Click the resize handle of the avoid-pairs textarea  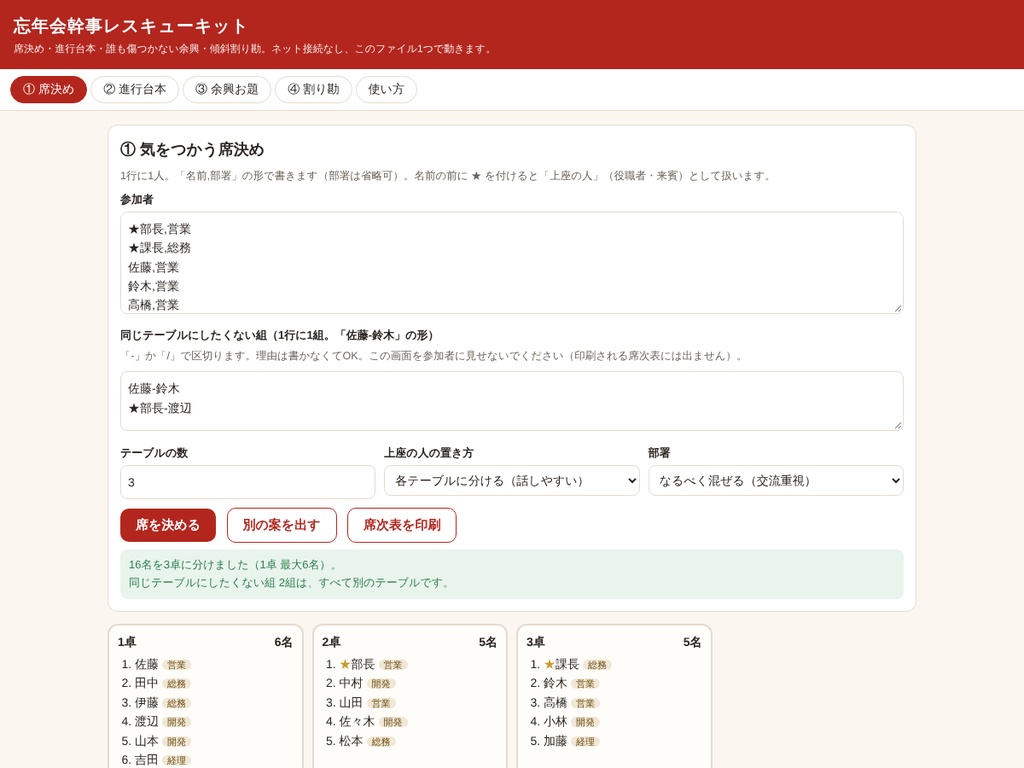[898, 425]
